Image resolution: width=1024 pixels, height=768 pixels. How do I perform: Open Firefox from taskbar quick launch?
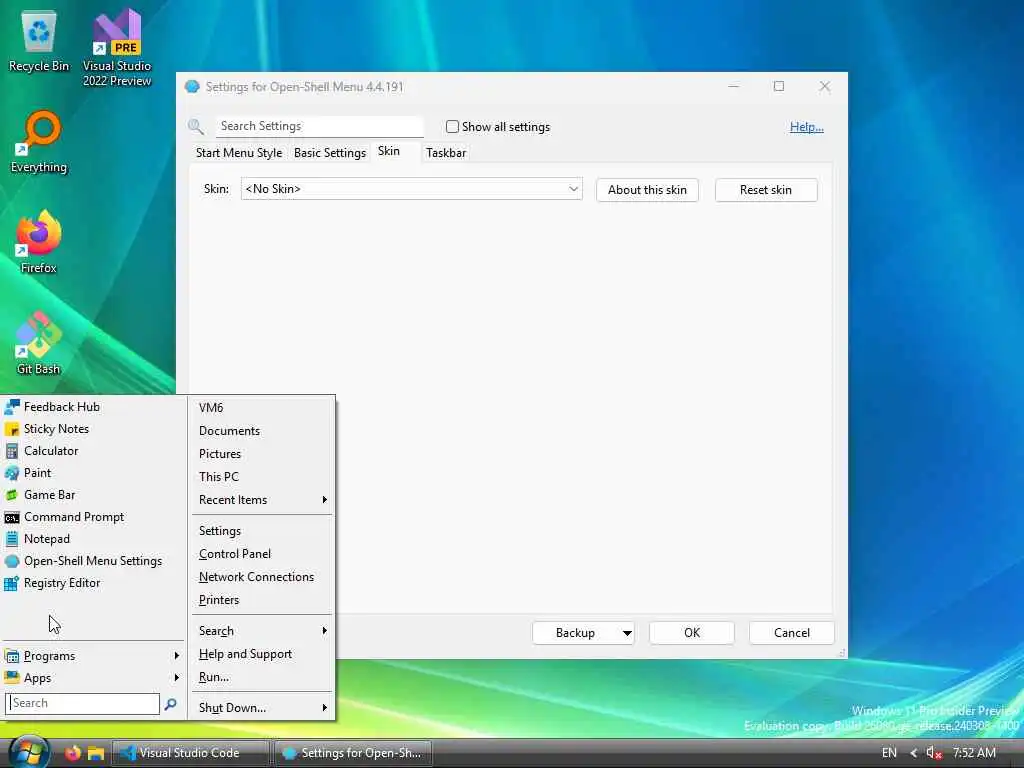pyautogui.click(x=72, y=753)
